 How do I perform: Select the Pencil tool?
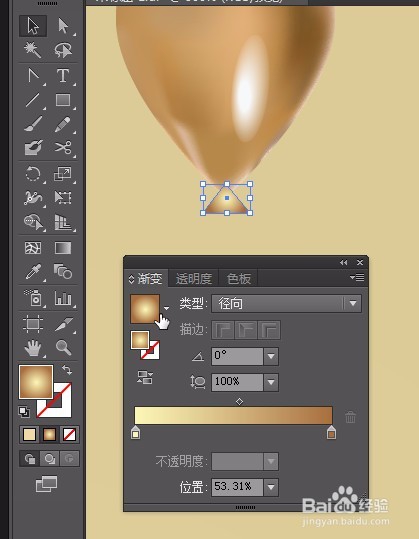click(x=63, y=124)
